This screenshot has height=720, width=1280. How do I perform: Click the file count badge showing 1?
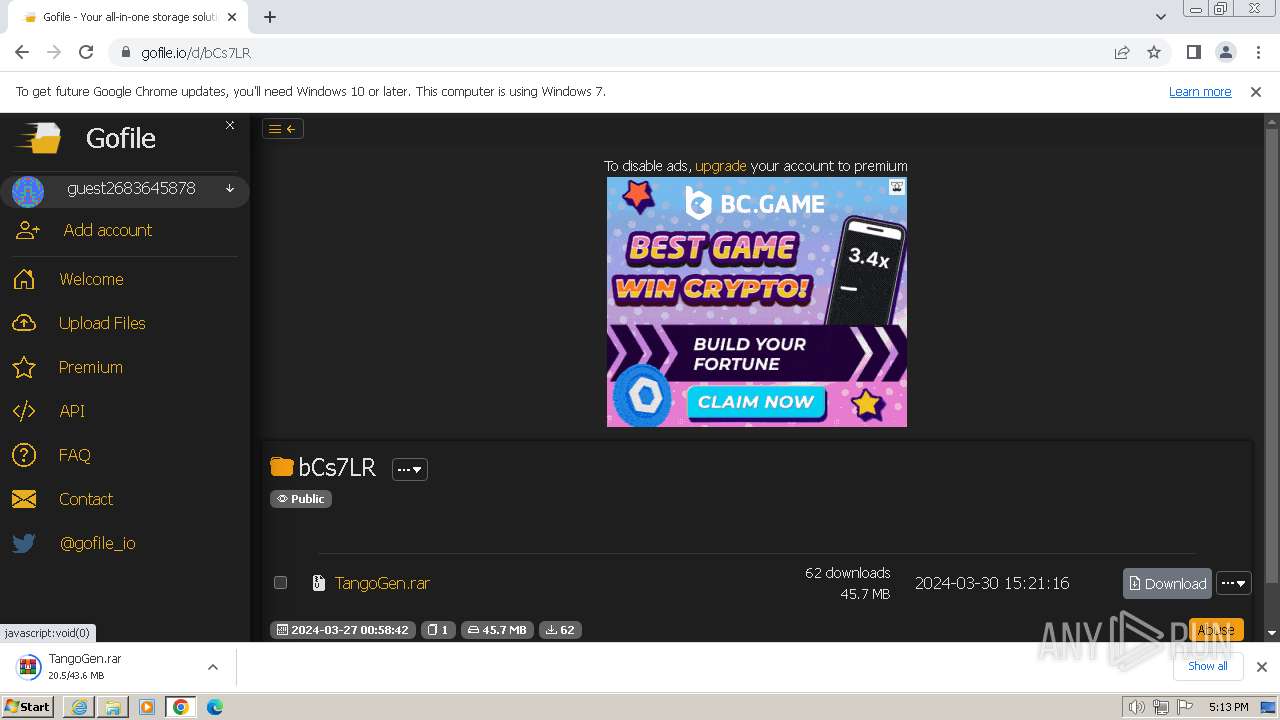(438, 630)
